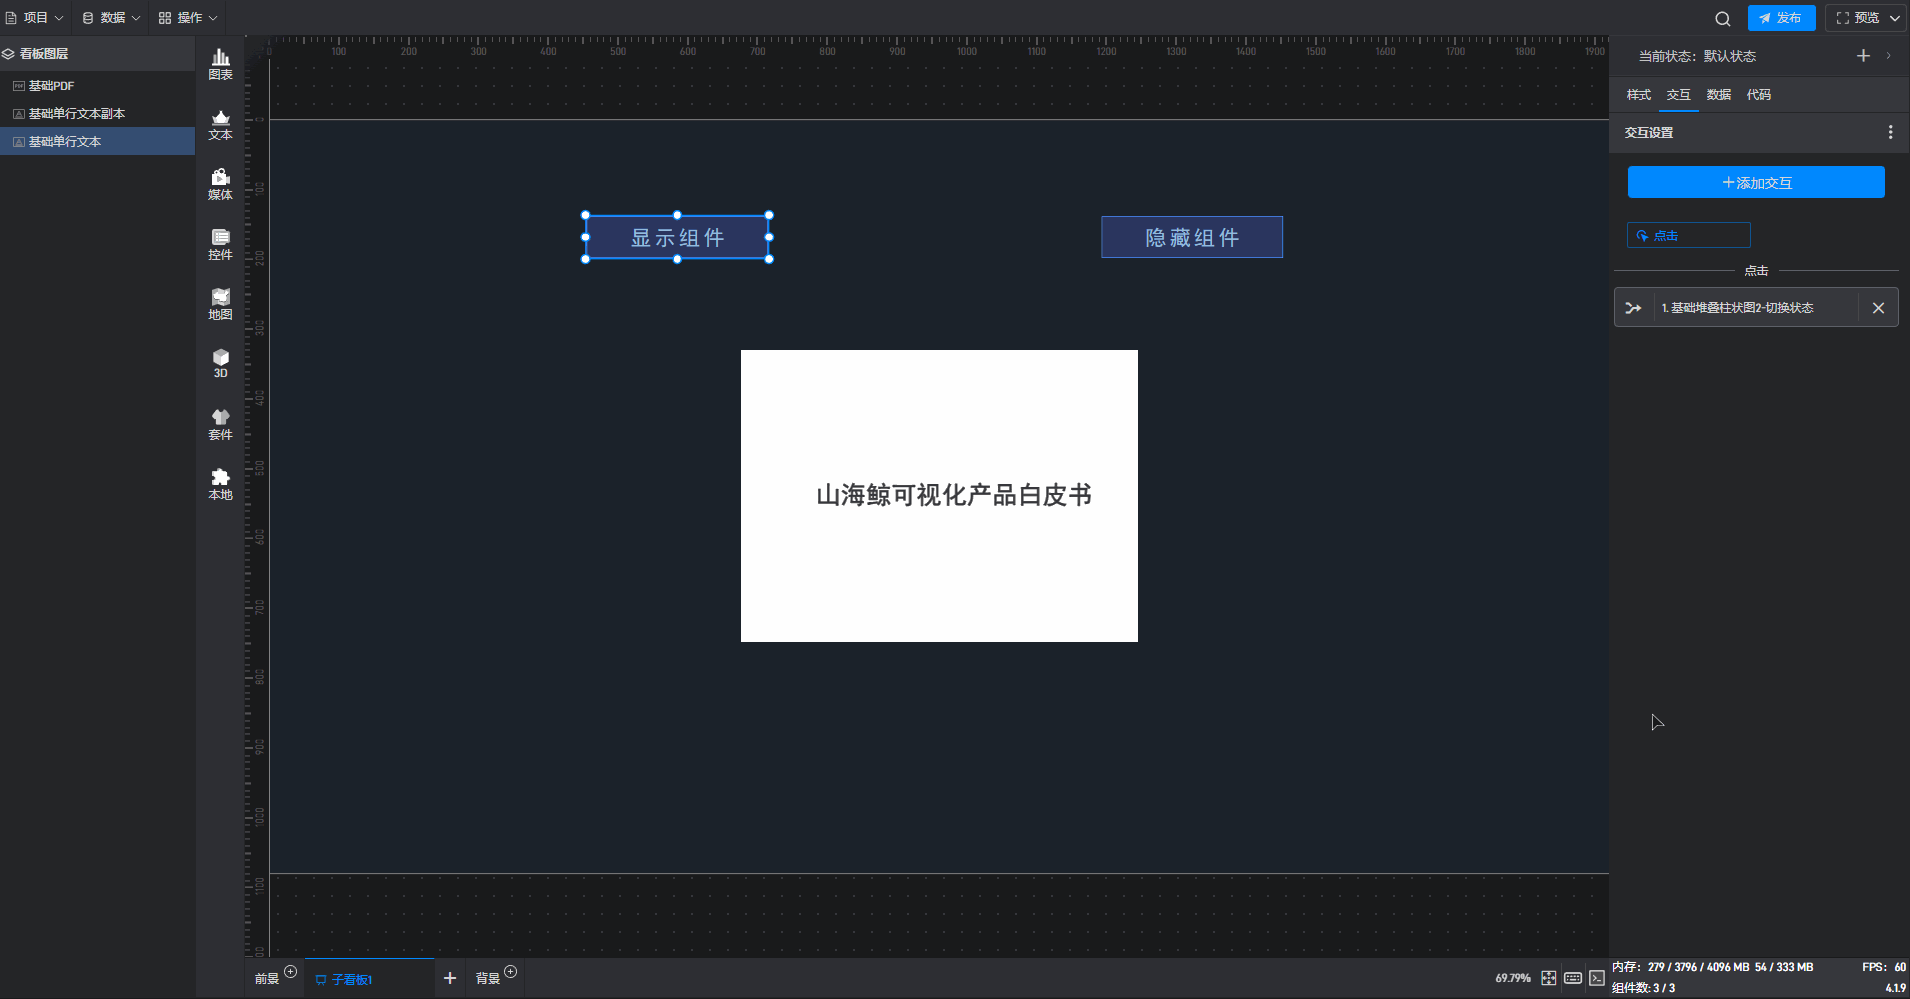Click the fit-to-screen icon in status bar
Image resolution: width=1910 pixels, height=999 pixels.
1548,978
